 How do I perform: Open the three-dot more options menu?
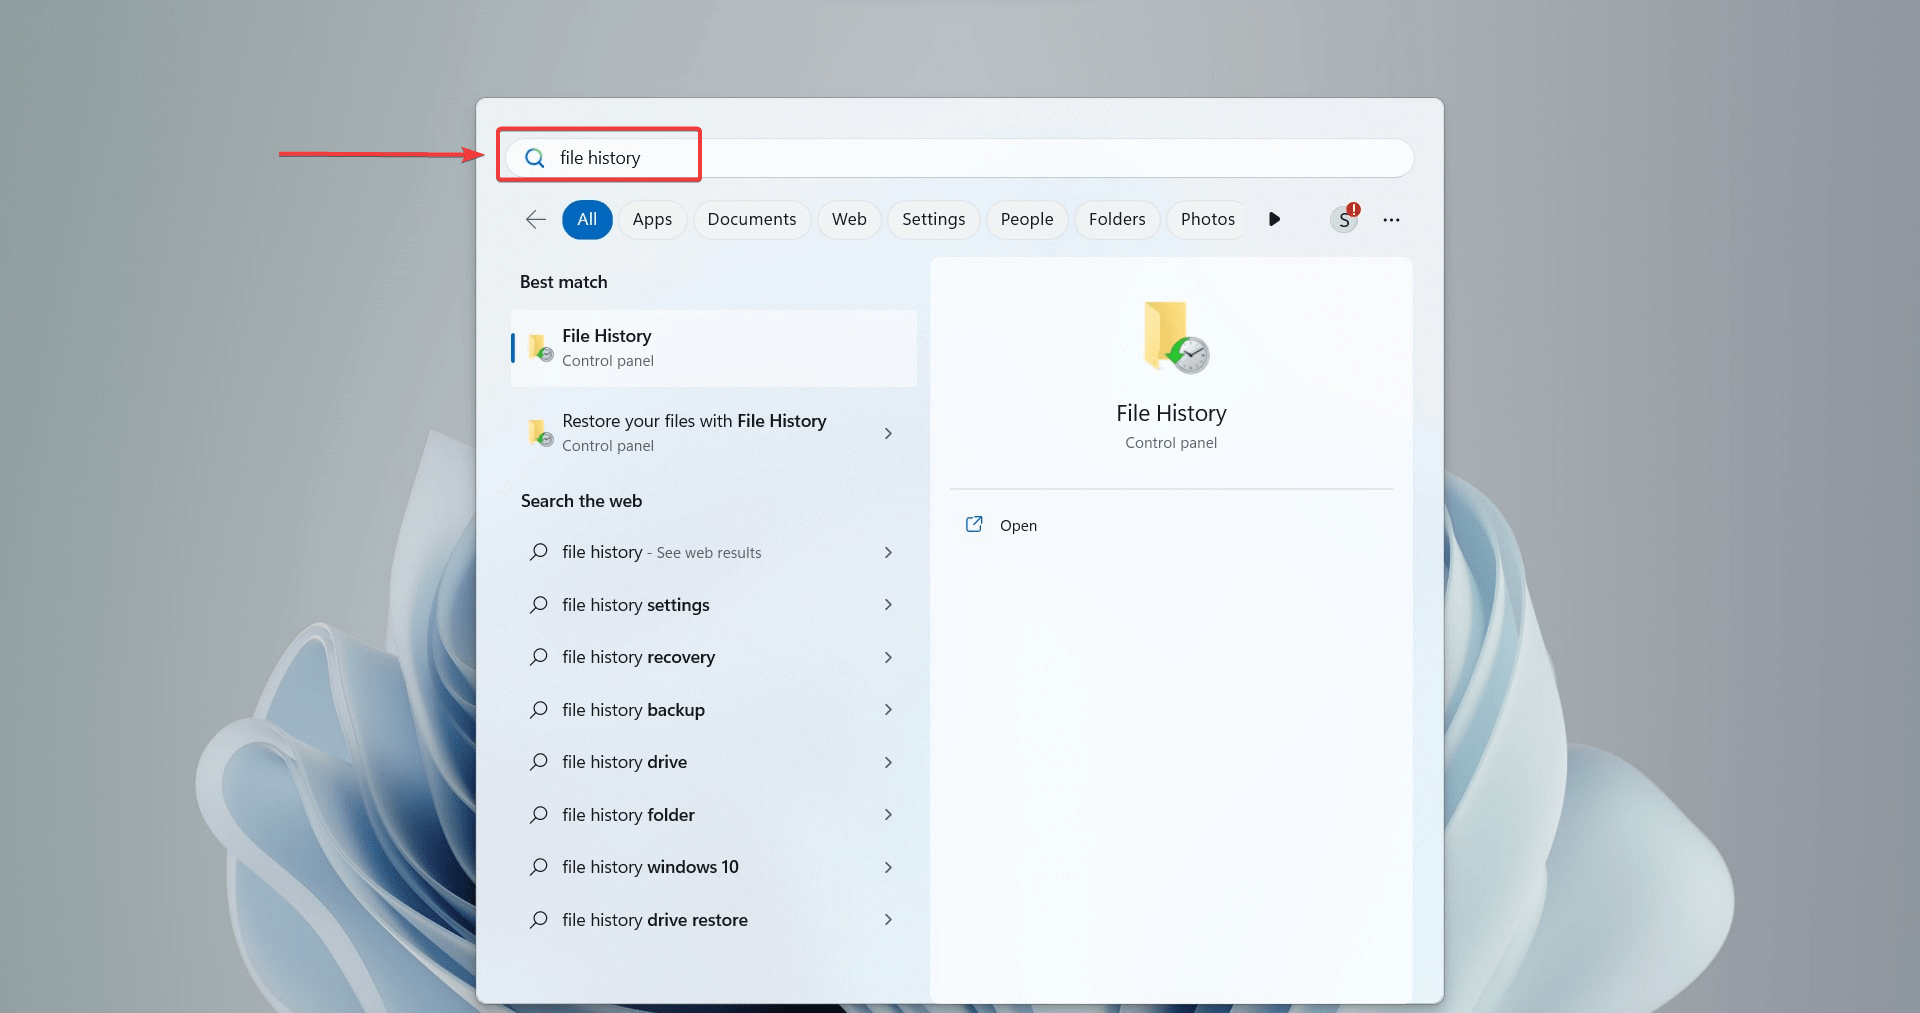1391,220
